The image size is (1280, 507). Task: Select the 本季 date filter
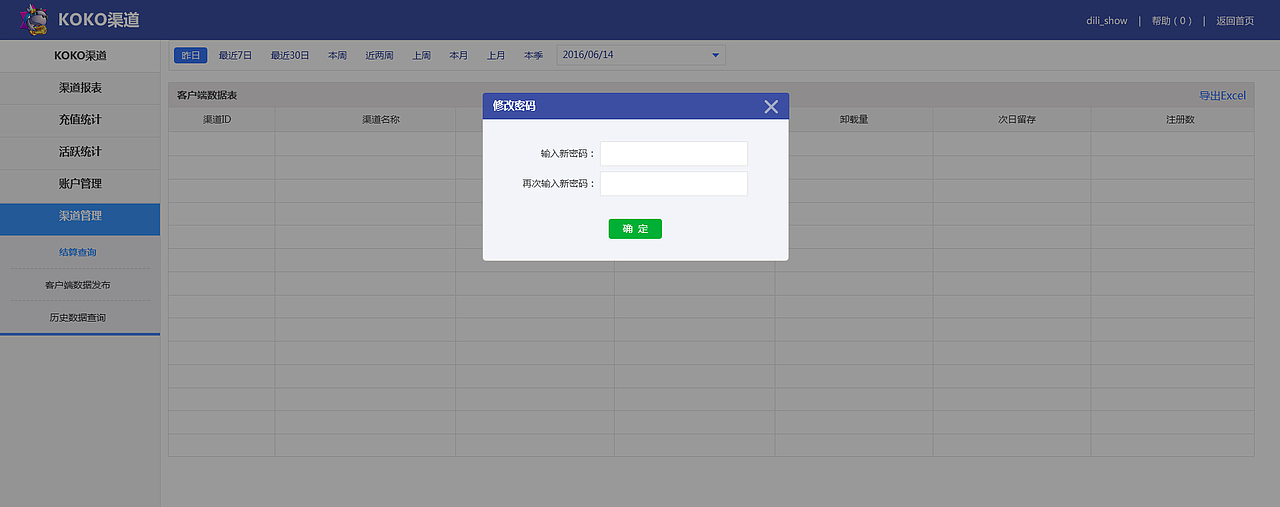coord(533,56)
